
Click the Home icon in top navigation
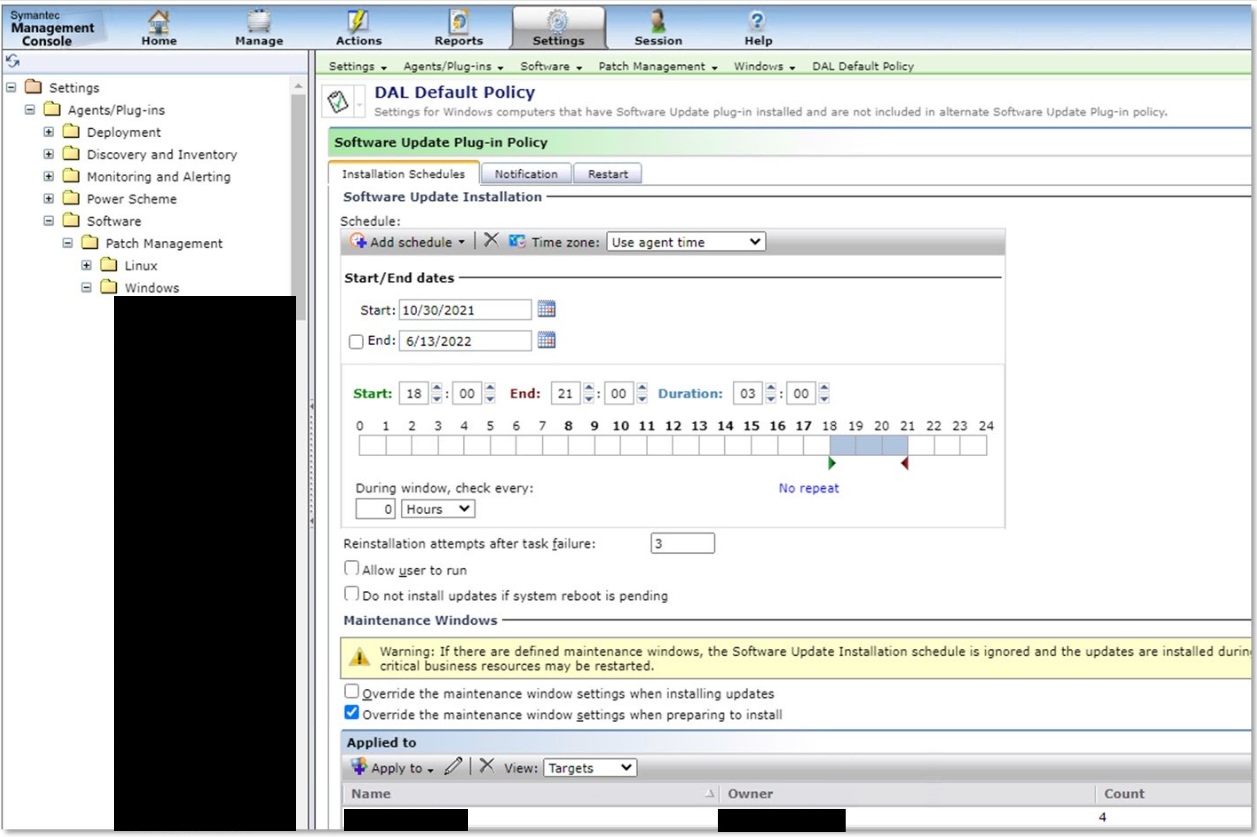coord(159,22)
